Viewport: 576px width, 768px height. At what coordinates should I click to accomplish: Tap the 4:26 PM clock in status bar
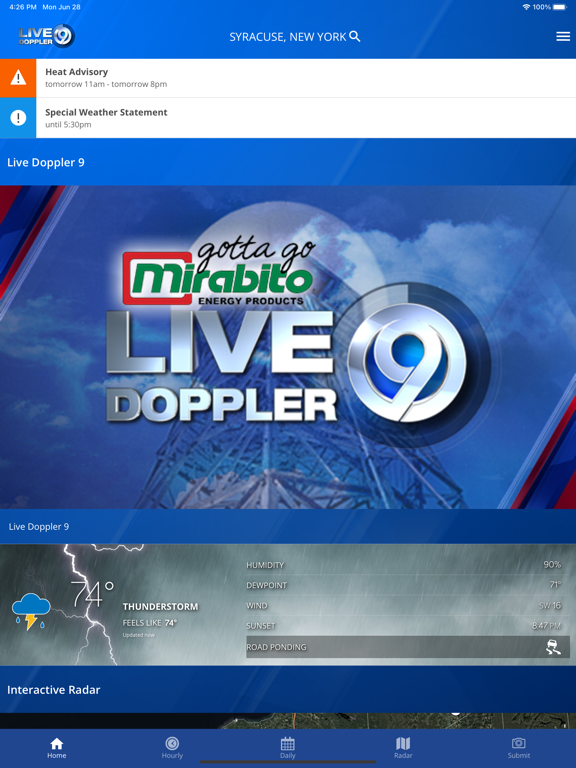[23, 7]
